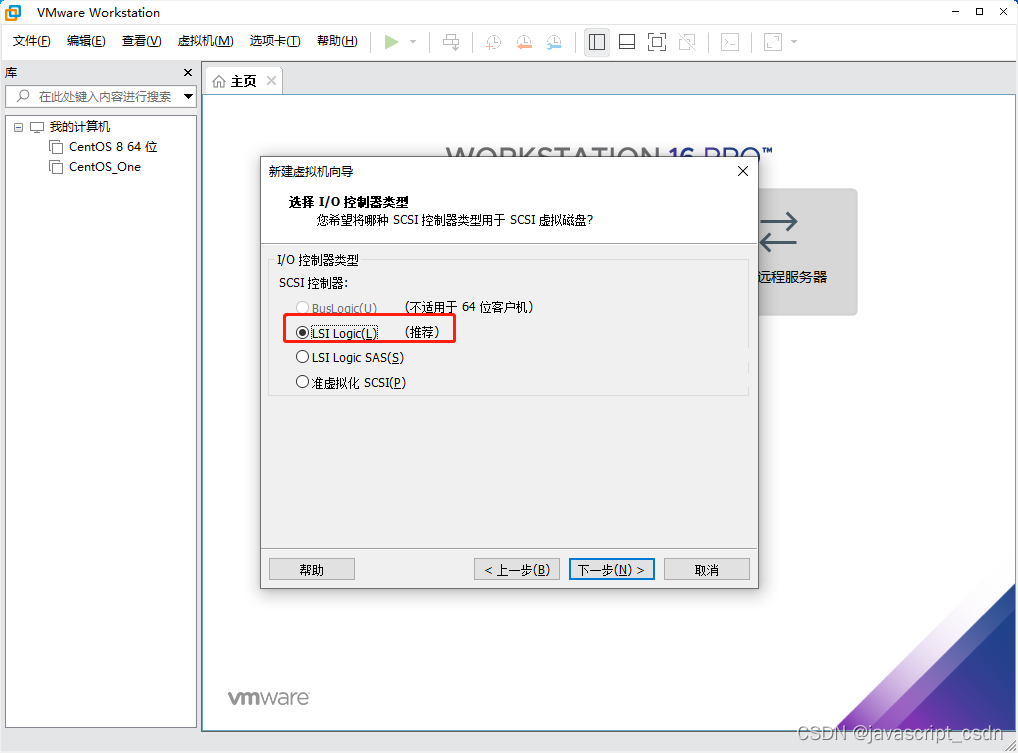Select the LSI Logic SAS(S) radio button
Image resolution: width=1018 pixels, height=753 pixels.
pyautogui.click(x=302, y=357)
